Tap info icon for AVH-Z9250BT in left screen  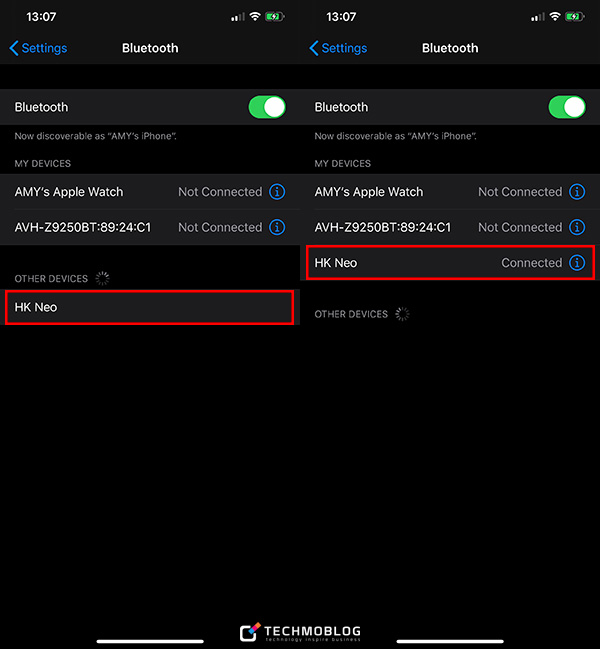[x=278, y=227]
